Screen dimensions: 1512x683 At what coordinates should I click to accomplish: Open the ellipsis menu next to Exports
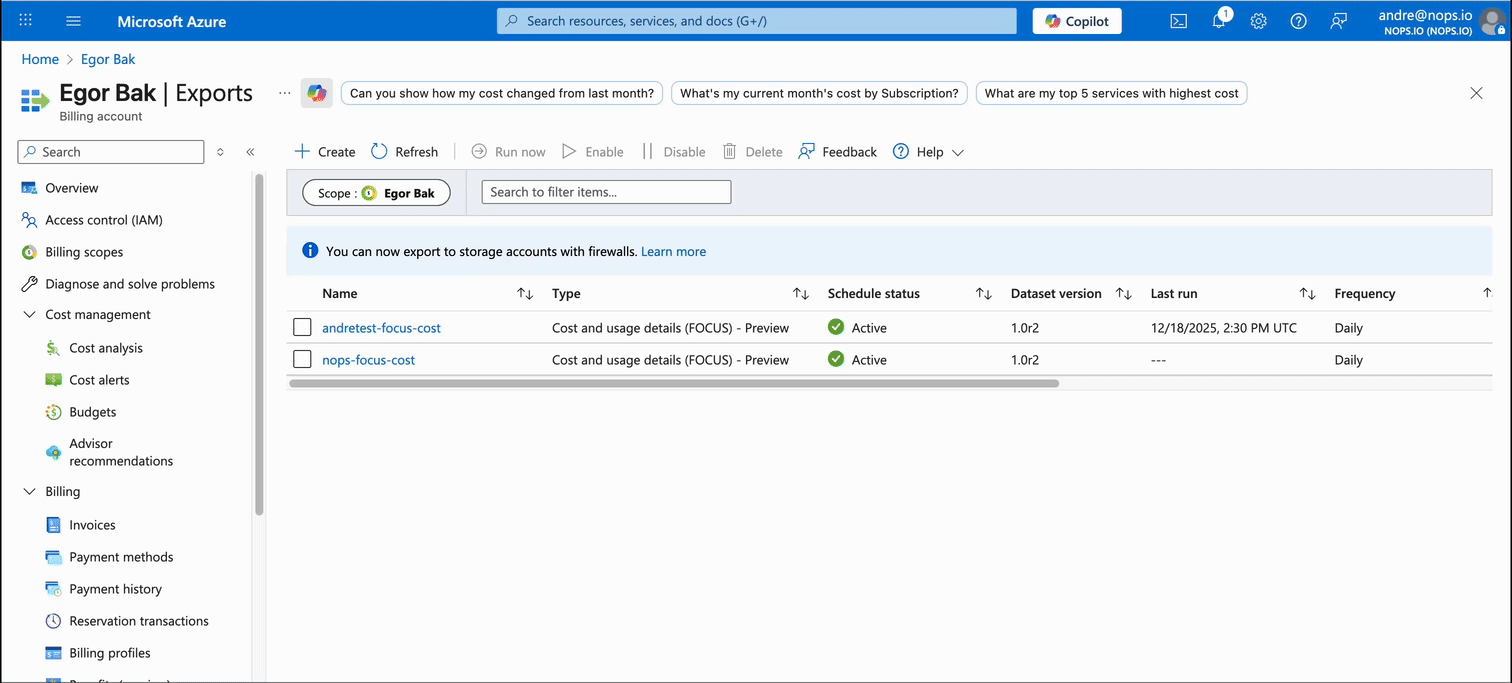284,92
